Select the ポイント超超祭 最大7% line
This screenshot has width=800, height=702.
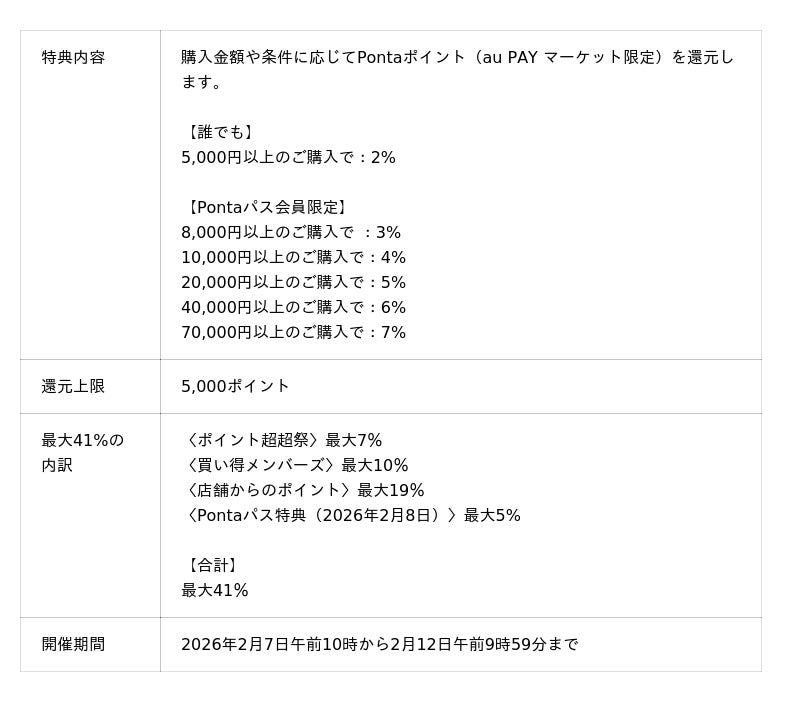(x=282, y=440)
